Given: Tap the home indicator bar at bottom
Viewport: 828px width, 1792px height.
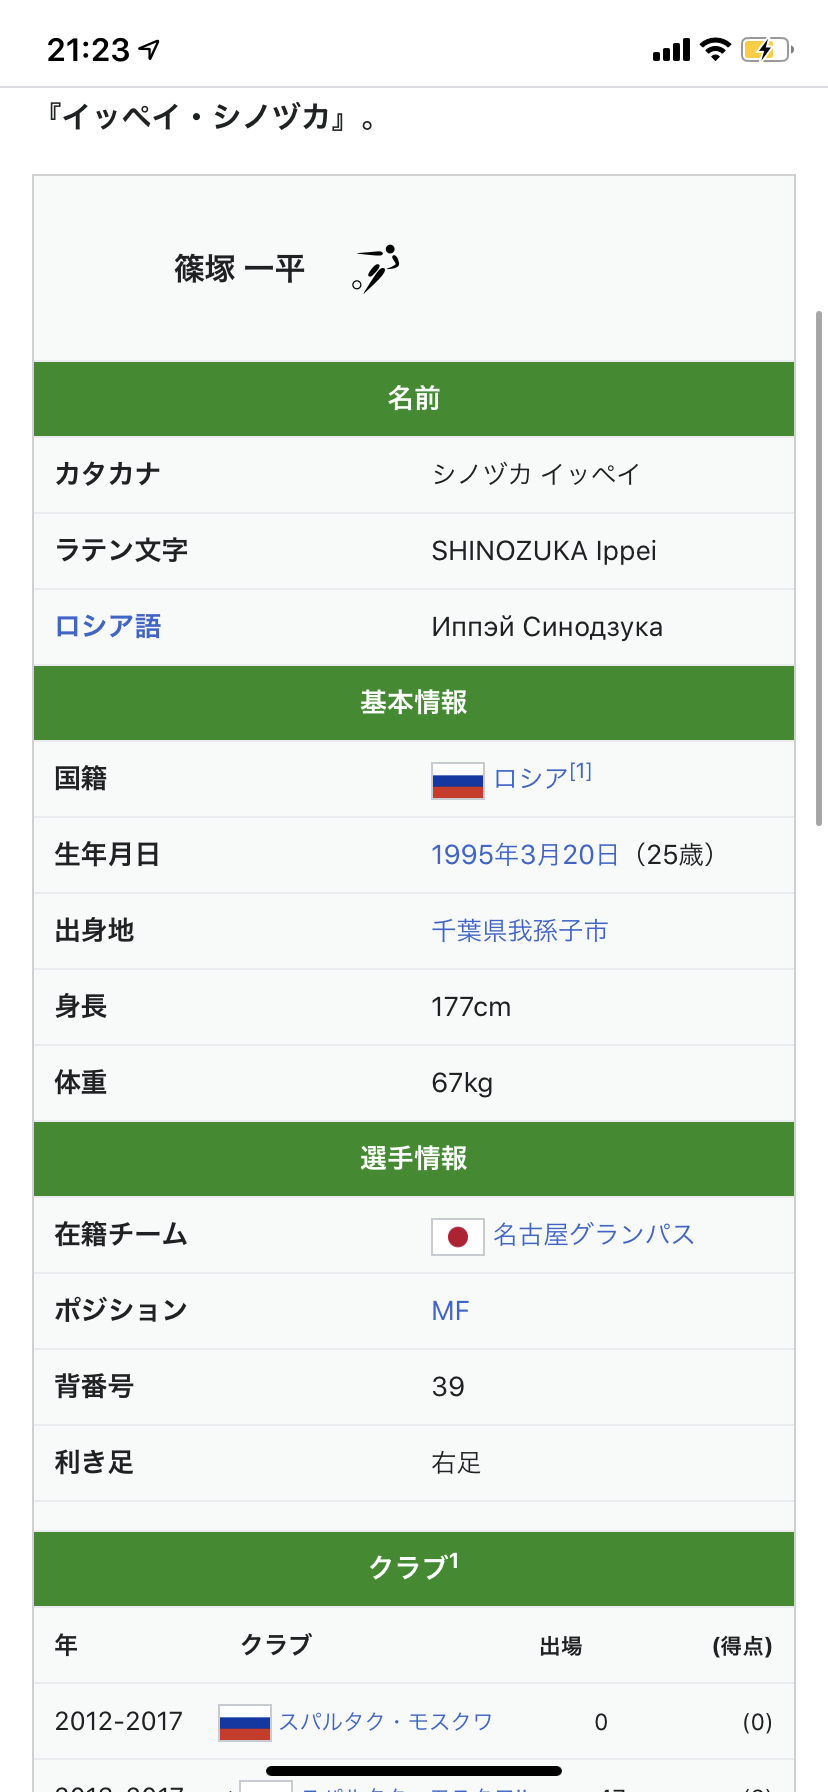Looking at the screenshot, I should 414,1771.
